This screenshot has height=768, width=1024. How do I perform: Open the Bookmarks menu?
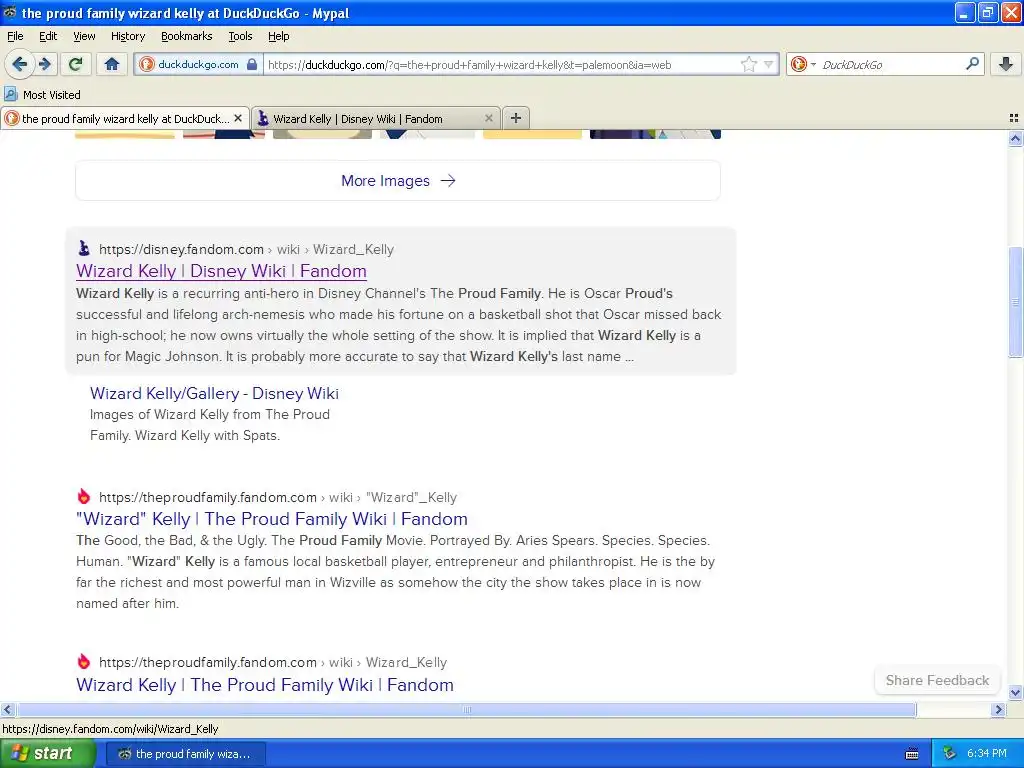pos(186,36)
